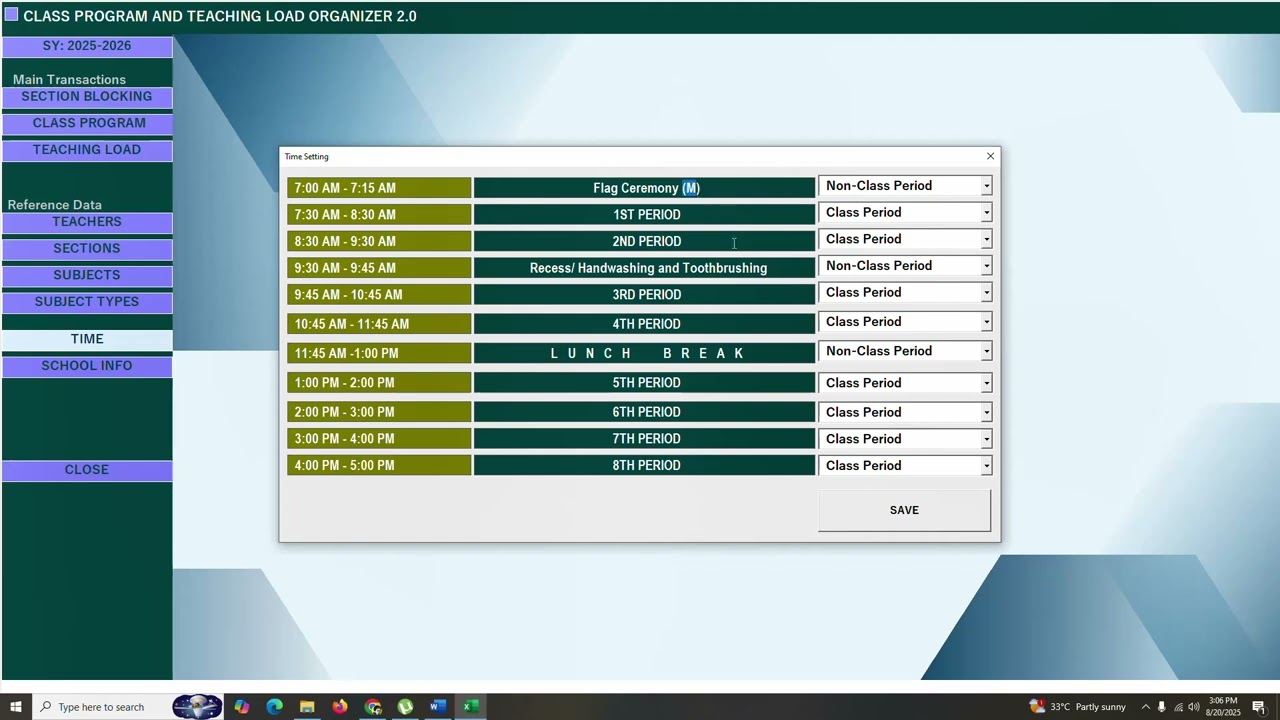
Task: Click the 11:45 AM -1:00 PM time slot
Action: pos(379,353)
